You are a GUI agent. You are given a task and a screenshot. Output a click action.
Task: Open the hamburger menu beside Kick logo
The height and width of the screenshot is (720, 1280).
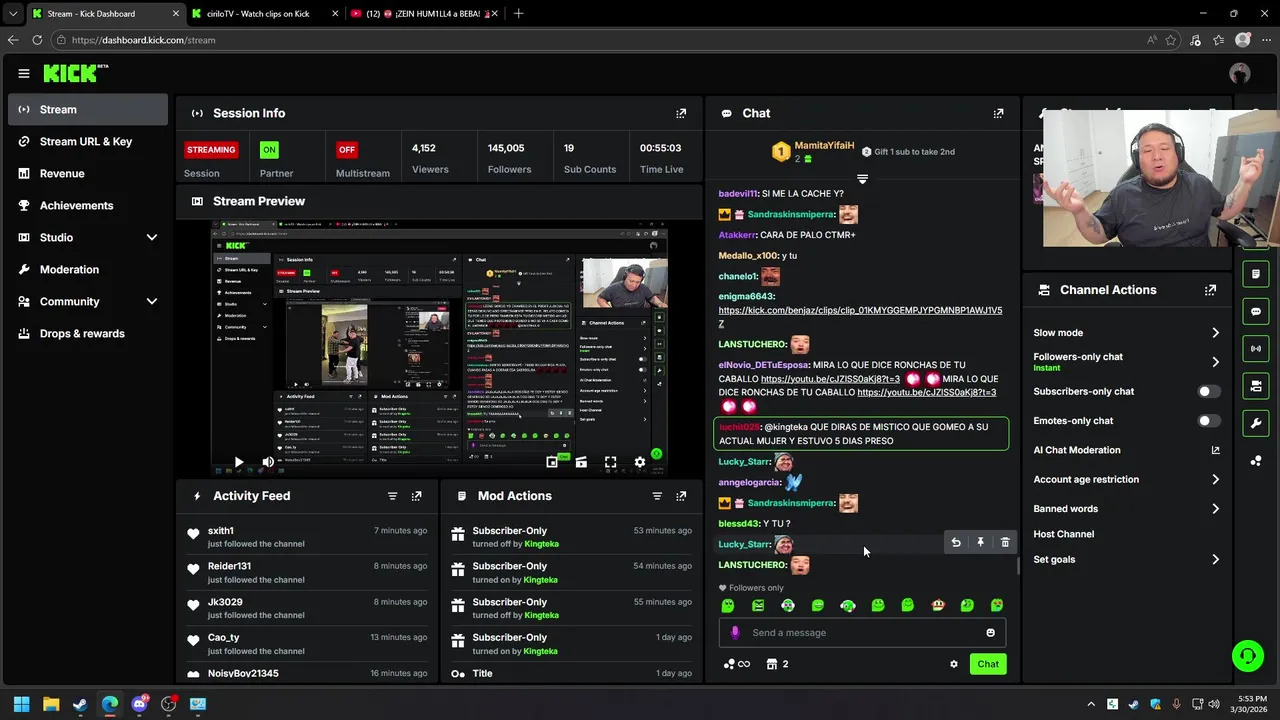(x=24, y=73)
